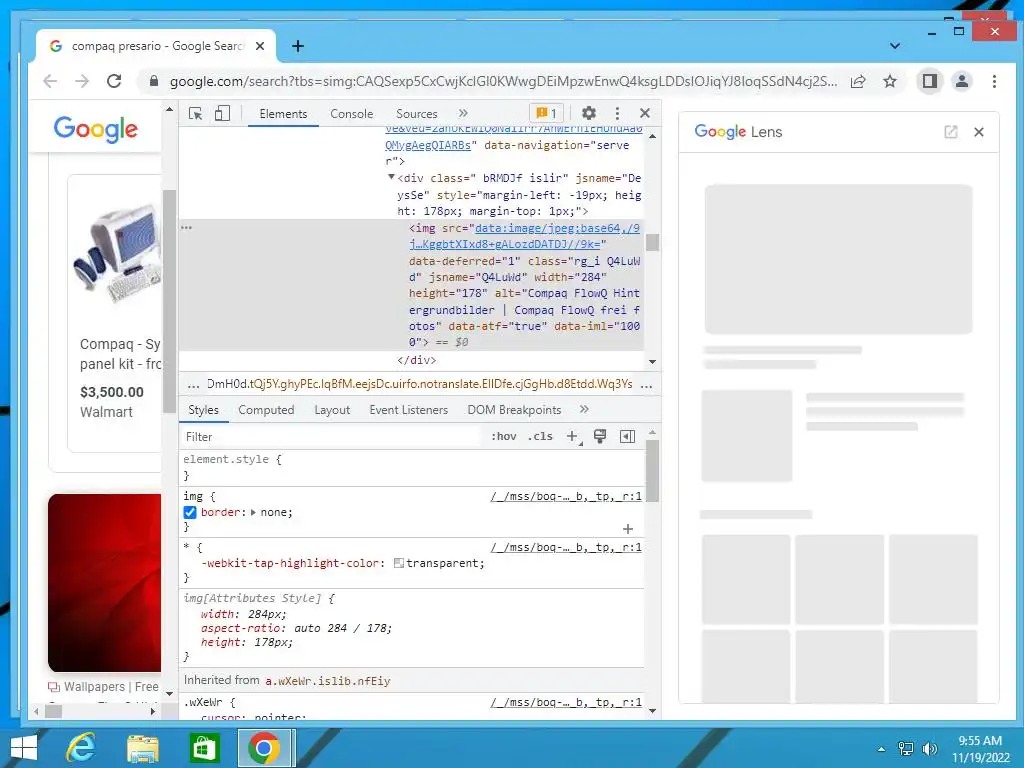
Task: Open Windows Store from taskbar
Action: coord(204,748)
